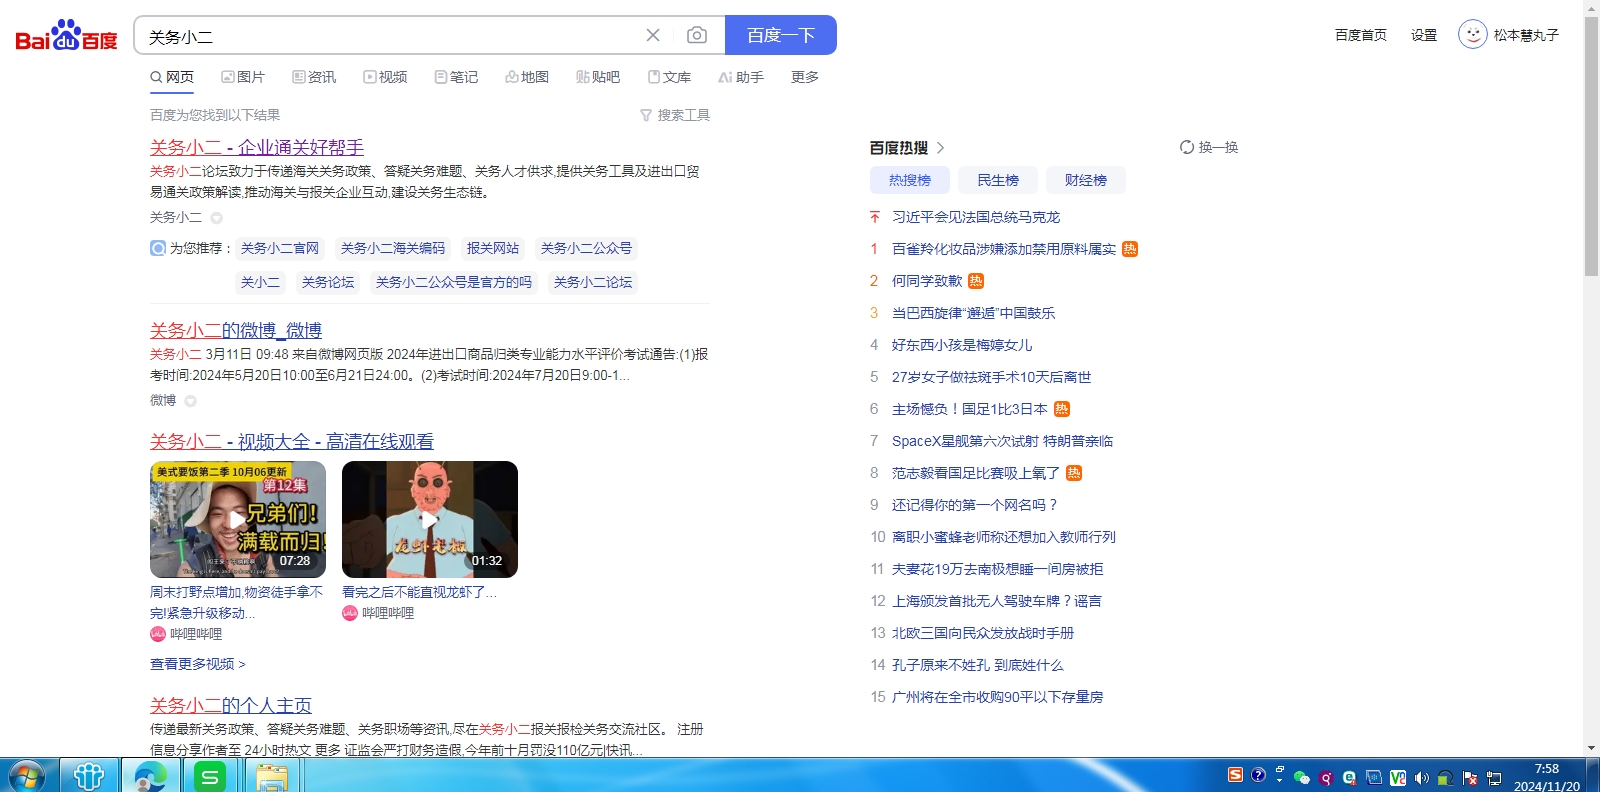Click the VNC tray icon

1398,777
